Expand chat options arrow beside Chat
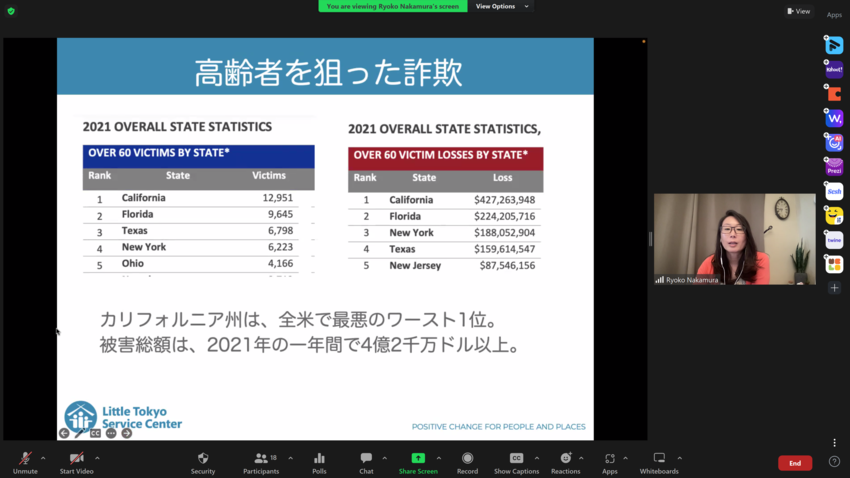 click(384, 458)
